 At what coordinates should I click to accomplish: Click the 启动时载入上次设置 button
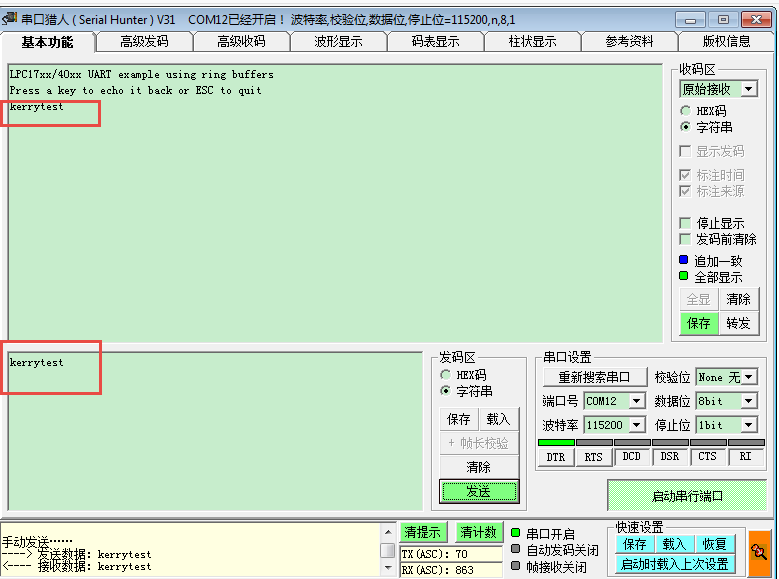point(675,564)
